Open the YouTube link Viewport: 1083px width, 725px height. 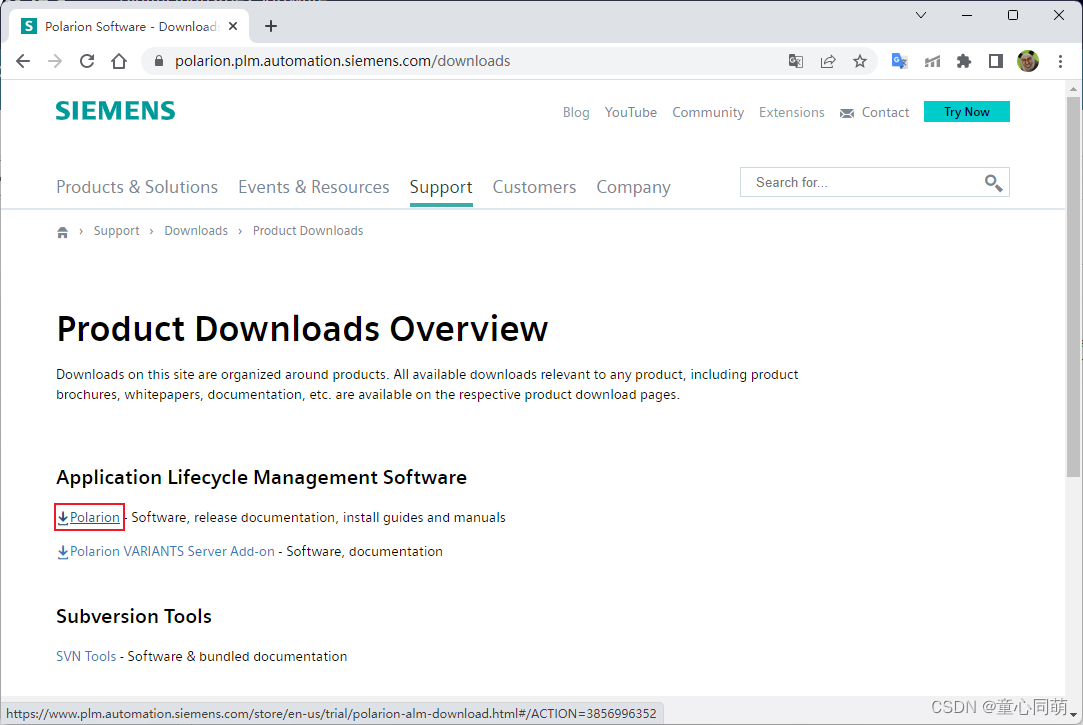point(631,112)
